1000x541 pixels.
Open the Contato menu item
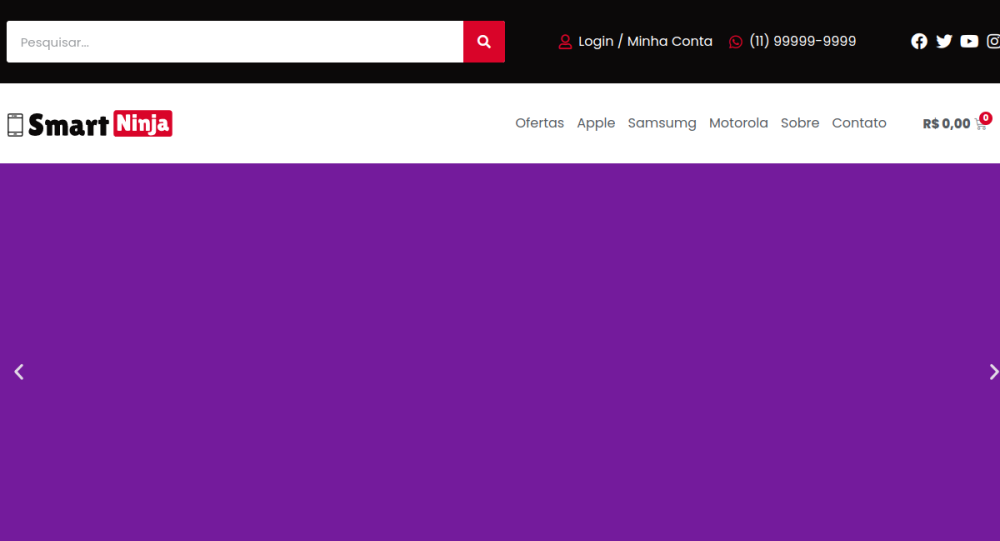click(859, 123)
